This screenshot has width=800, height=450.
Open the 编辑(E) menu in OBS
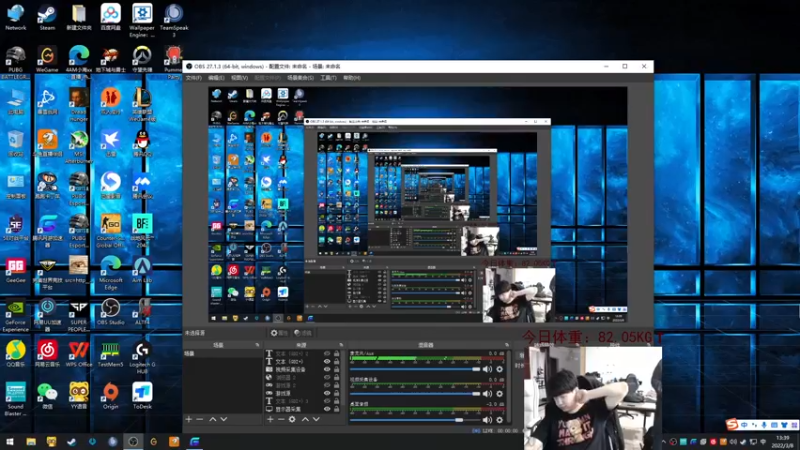tap(216, 78)
